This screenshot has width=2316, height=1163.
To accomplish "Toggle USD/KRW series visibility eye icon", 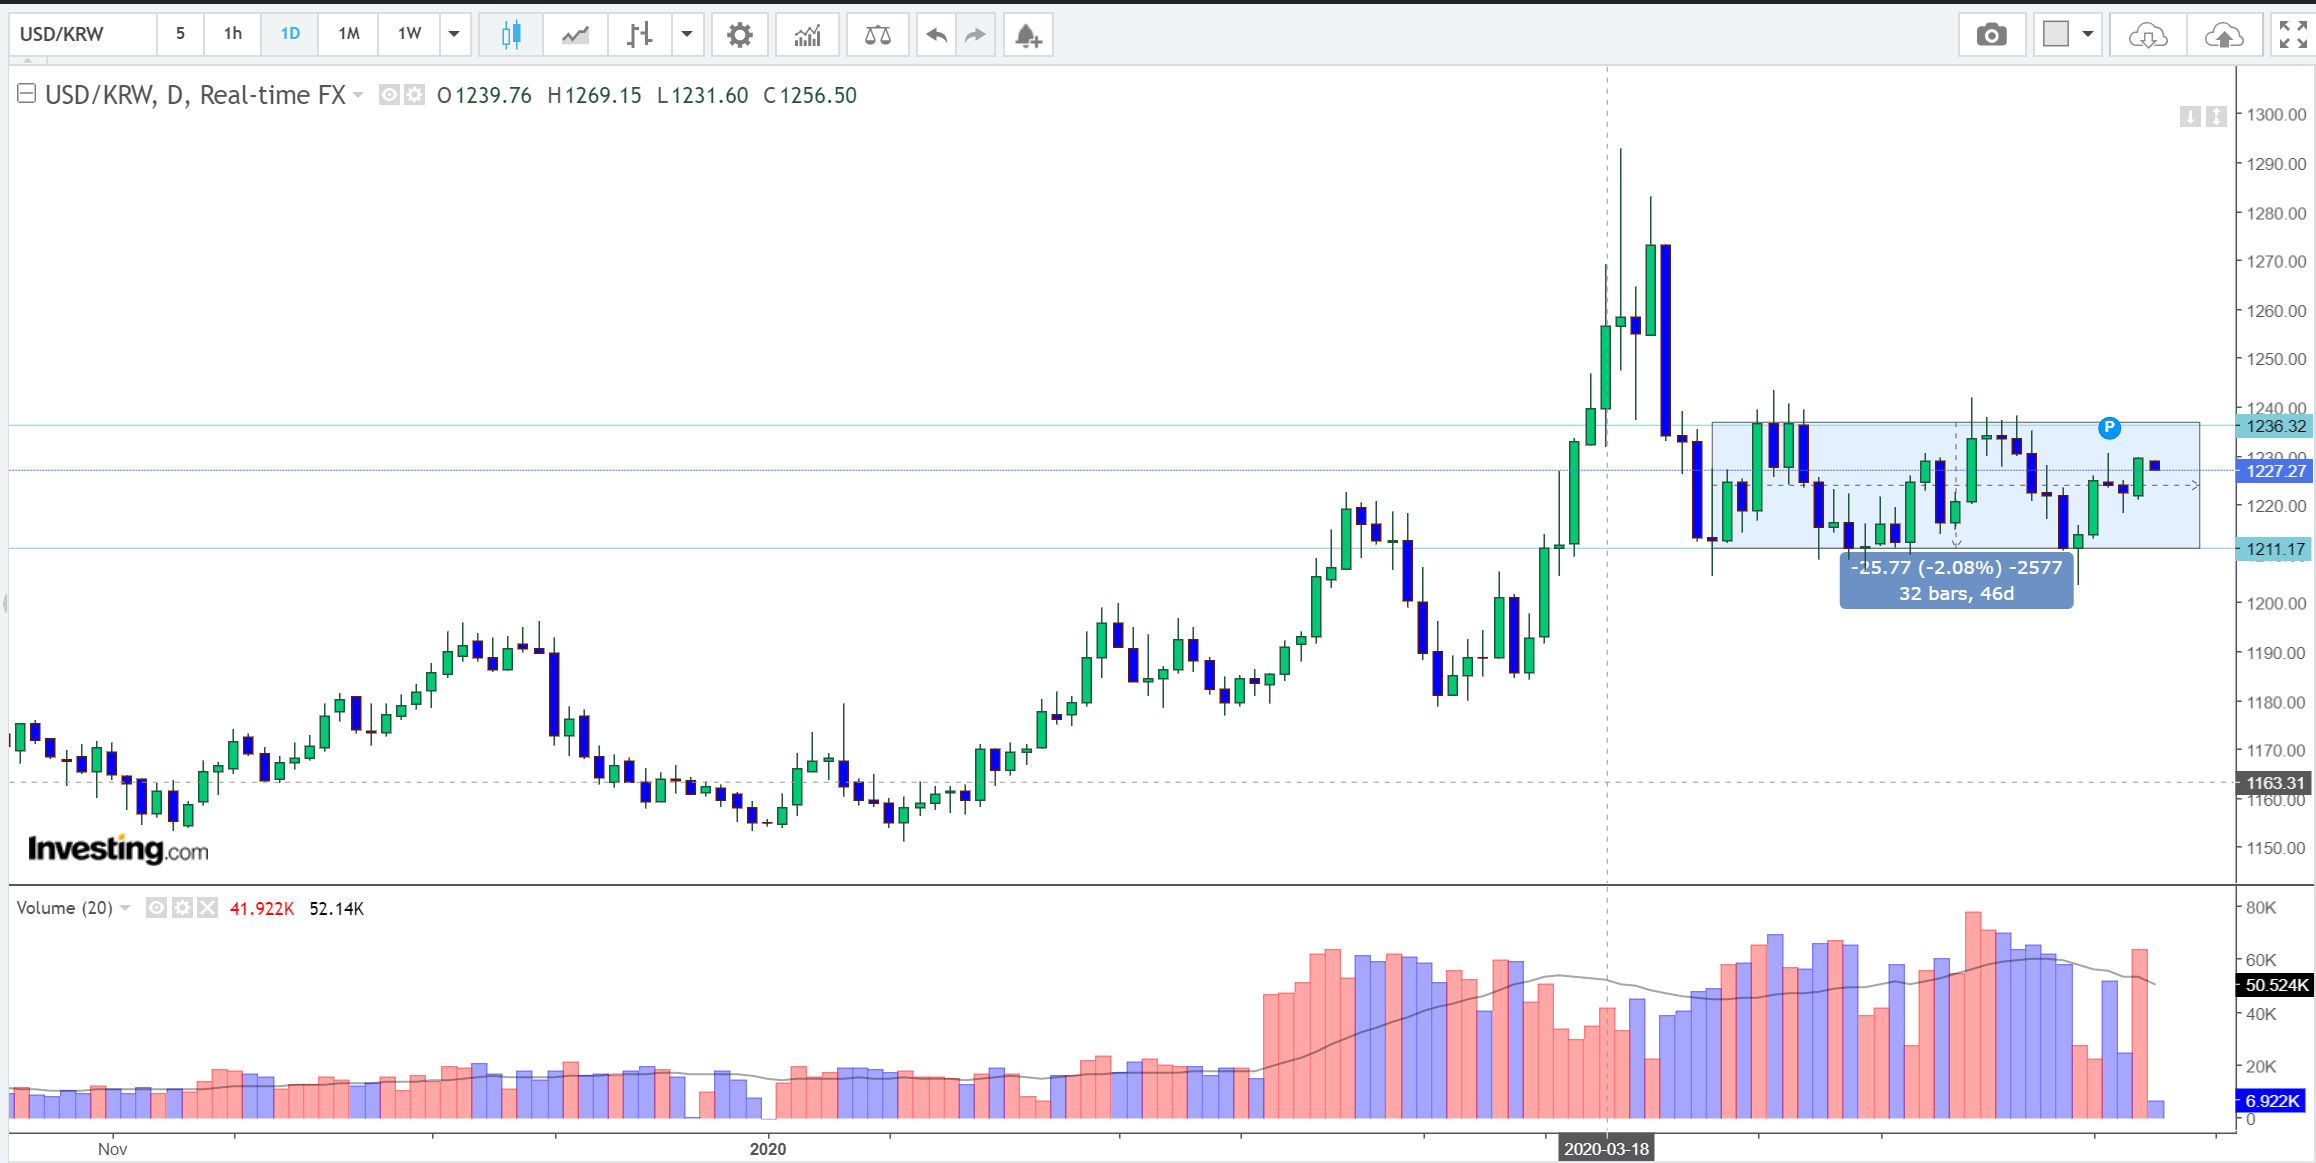I will [389, 95].
